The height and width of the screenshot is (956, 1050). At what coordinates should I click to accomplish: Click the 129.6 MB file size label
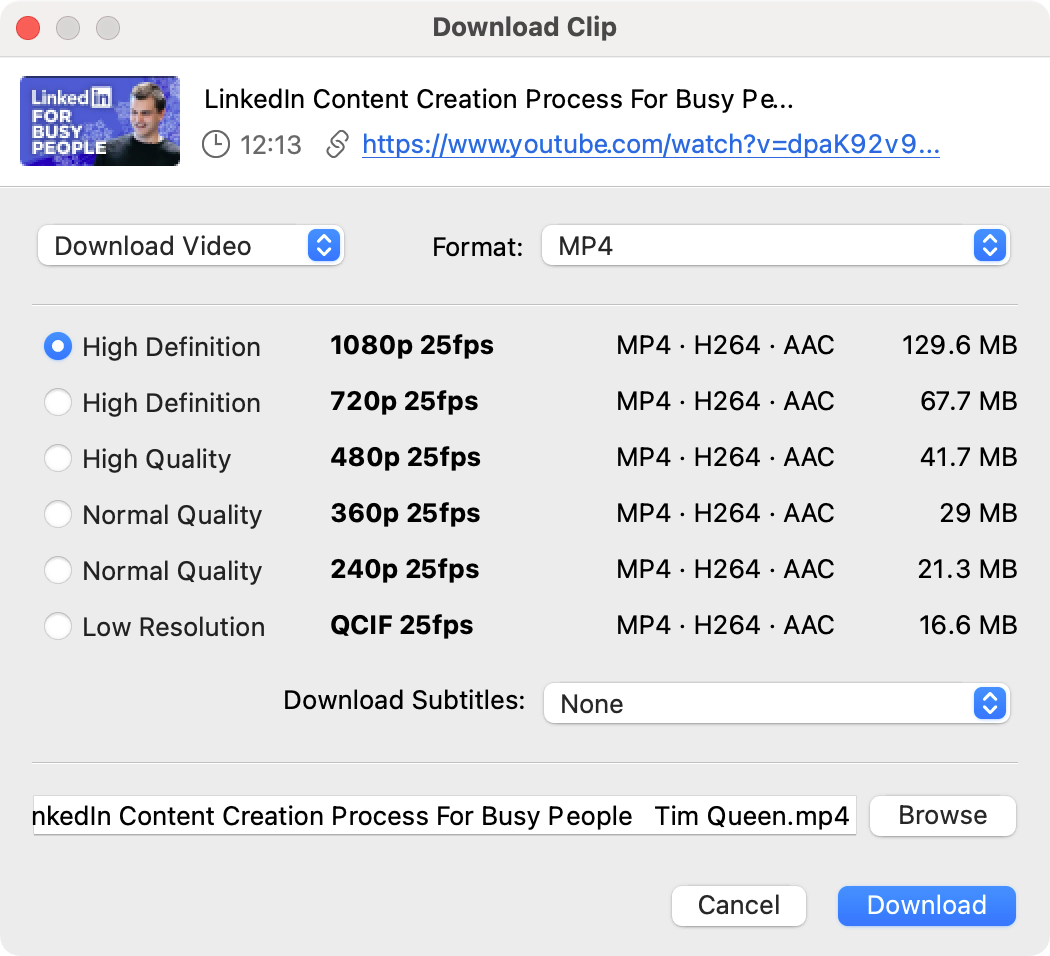point(959,347)
